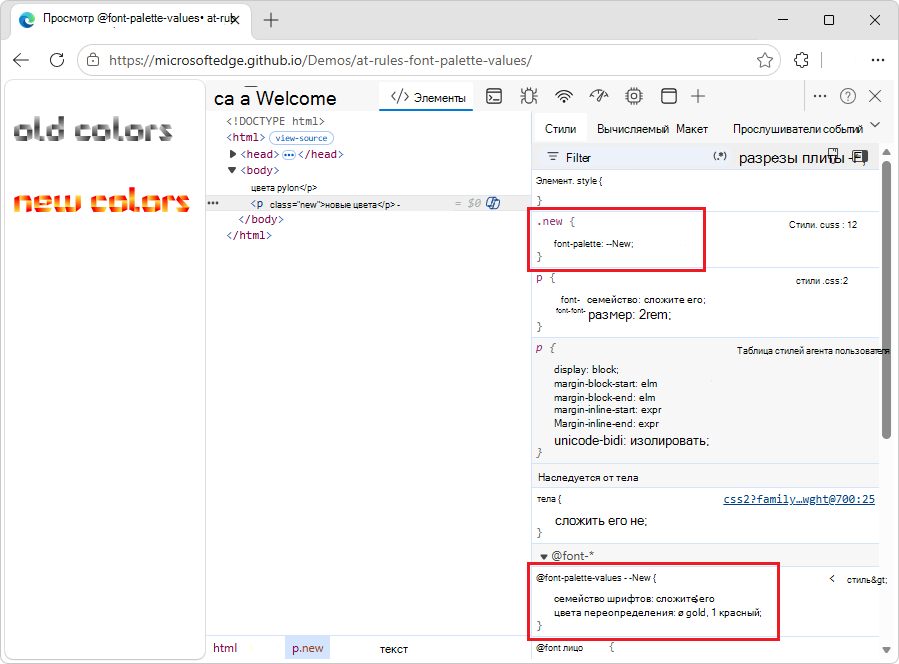Close the font-palette-values browser tab
899x664 pixels.
coord(235,19)
